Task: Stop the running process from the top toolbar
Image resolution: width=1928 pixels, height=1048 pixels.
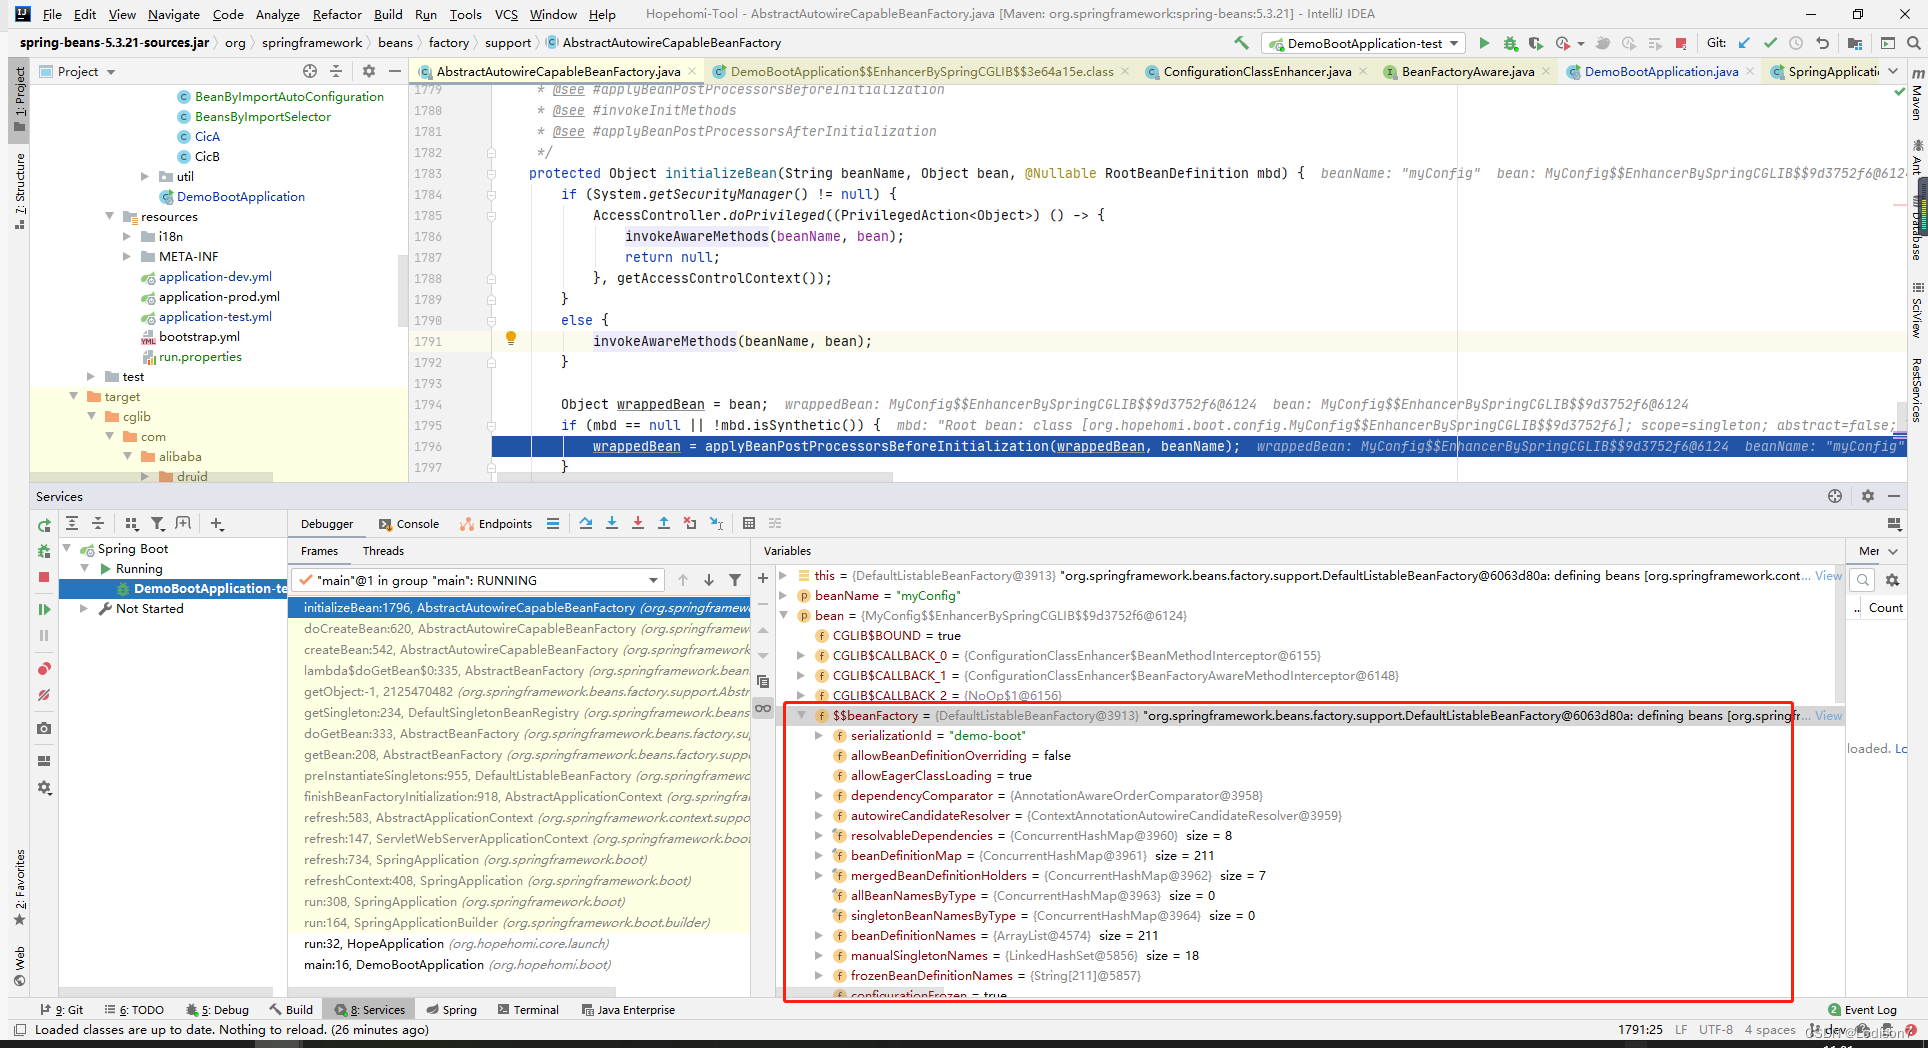Action: tap(1681, 43)
